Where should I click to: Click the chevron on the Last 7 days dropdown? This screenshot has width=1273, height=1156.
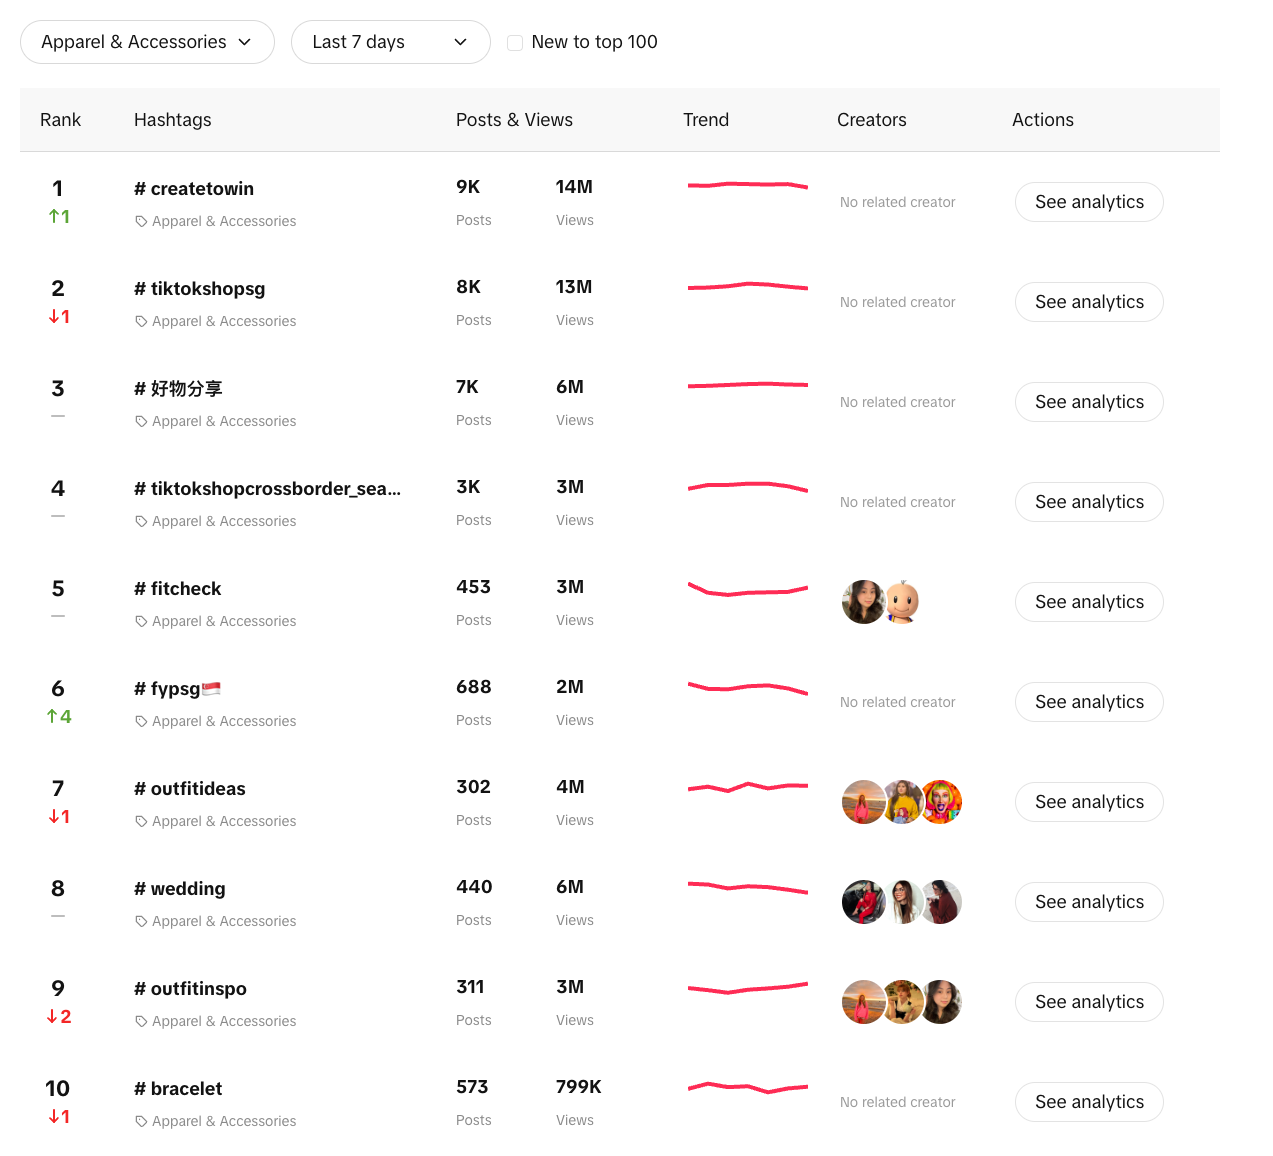461,42
